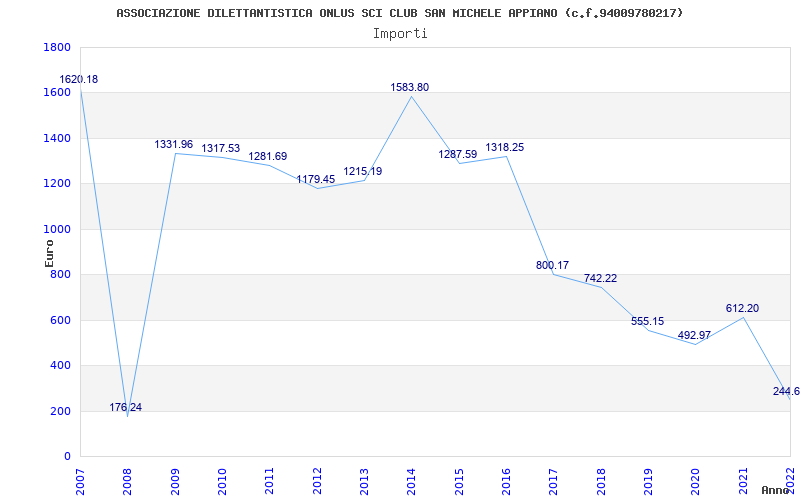Click the 1287.59 data label
Image resolution: width=800 pixels, height=500 pixels.
click(458, 155)
